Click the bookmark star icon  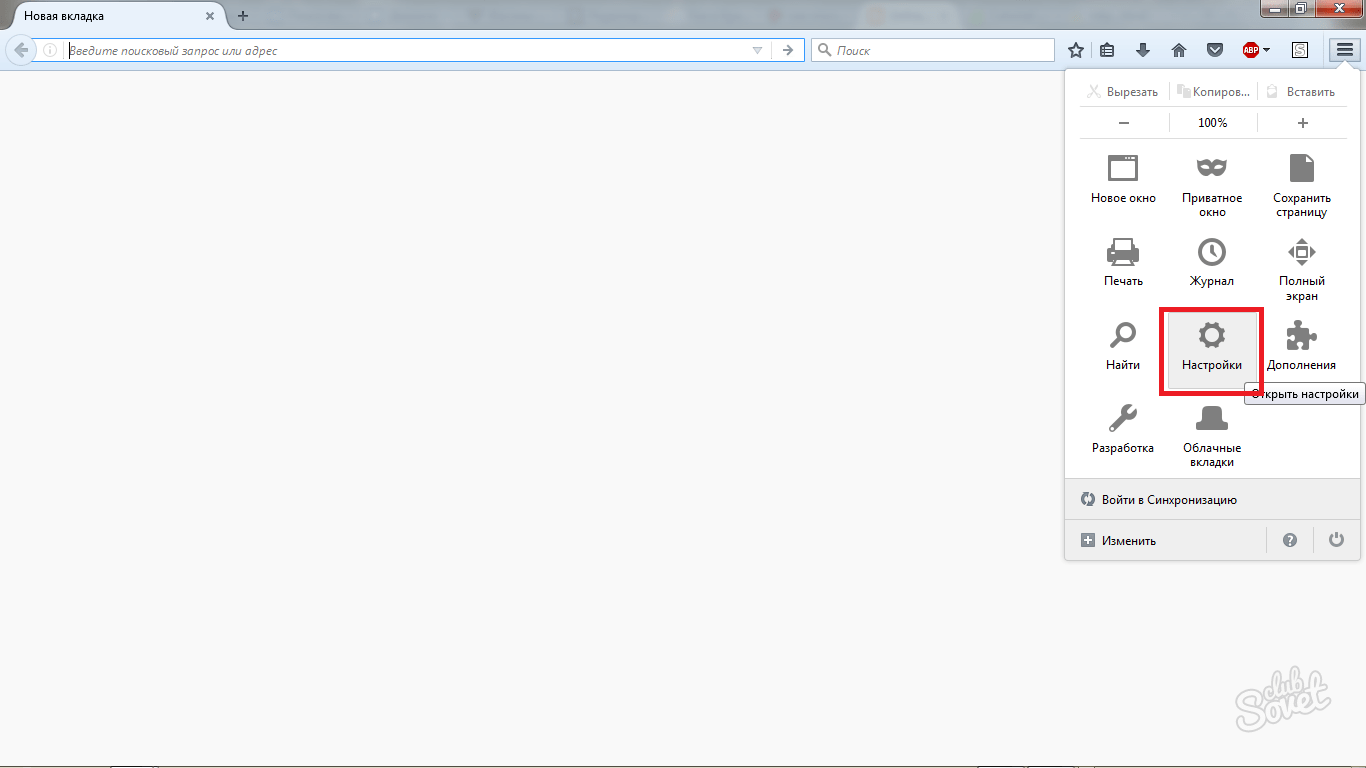click(1076, 50)
